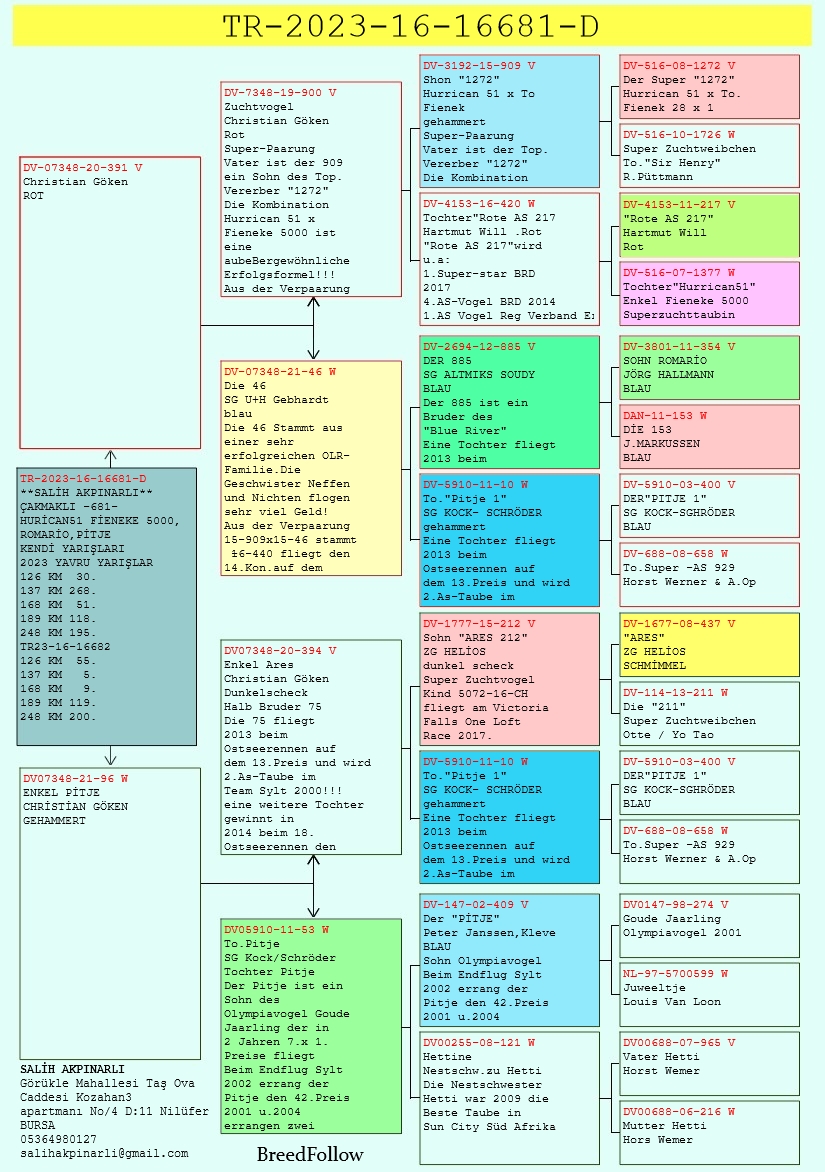This screenshot has width=825, height=1172.
Task: Select ring number DV05910-11-53 W
Action: pos(276,930)
